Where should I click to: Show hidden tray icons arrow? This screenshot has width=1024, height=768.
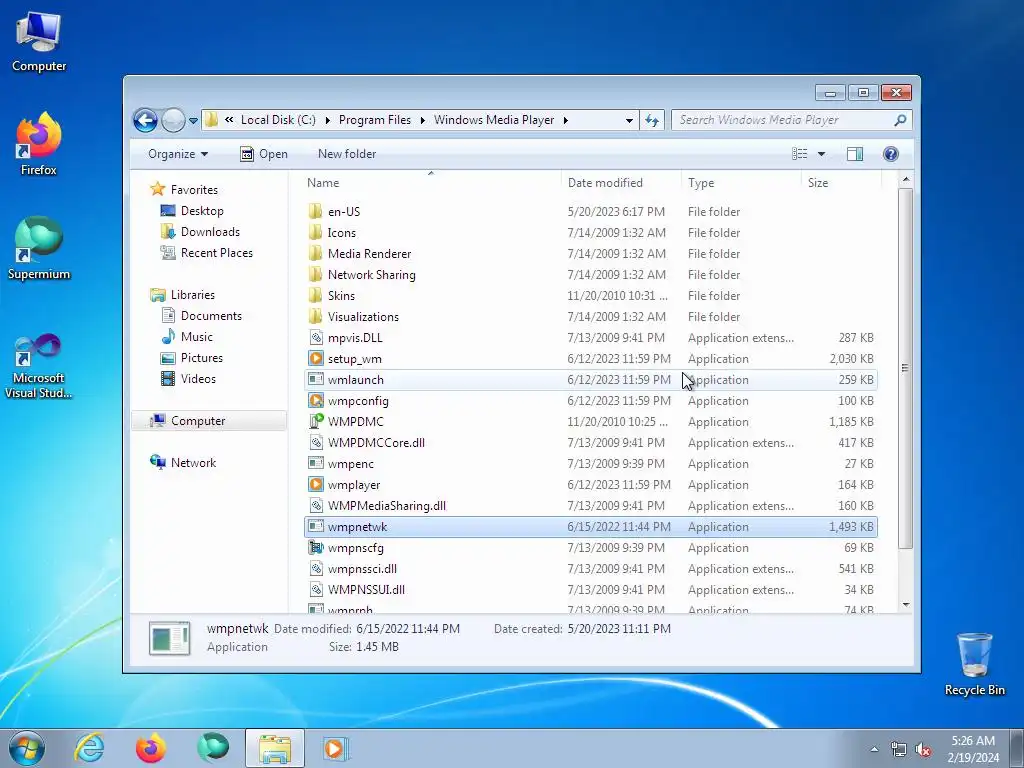(x=874, y=749)
